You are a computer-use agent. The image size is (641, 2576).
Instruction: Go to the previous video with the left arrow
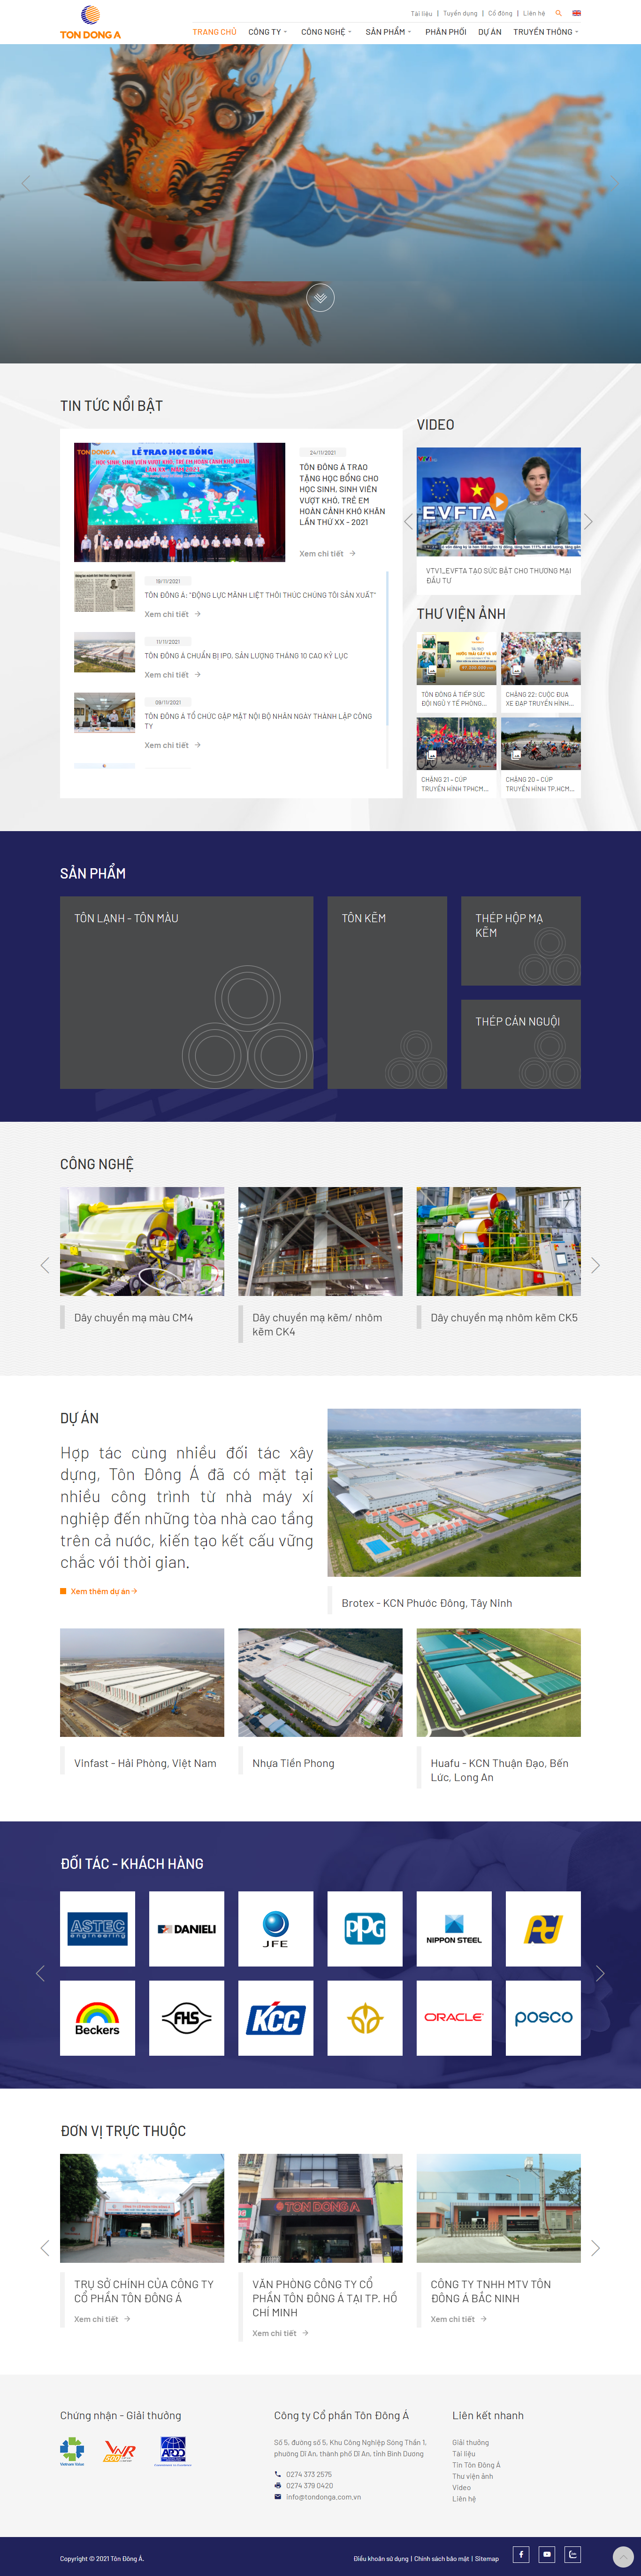coord(408,521)
